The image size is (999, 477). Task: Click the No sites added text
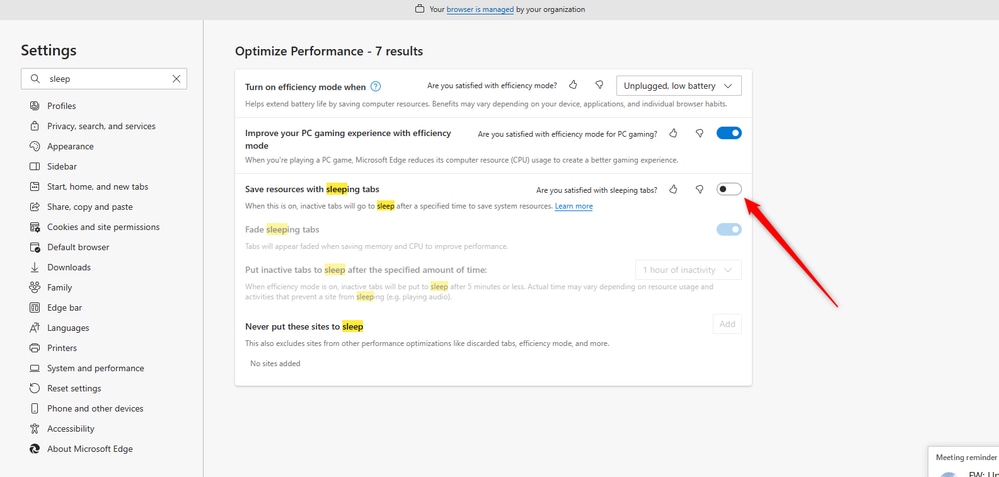point(275,364)
